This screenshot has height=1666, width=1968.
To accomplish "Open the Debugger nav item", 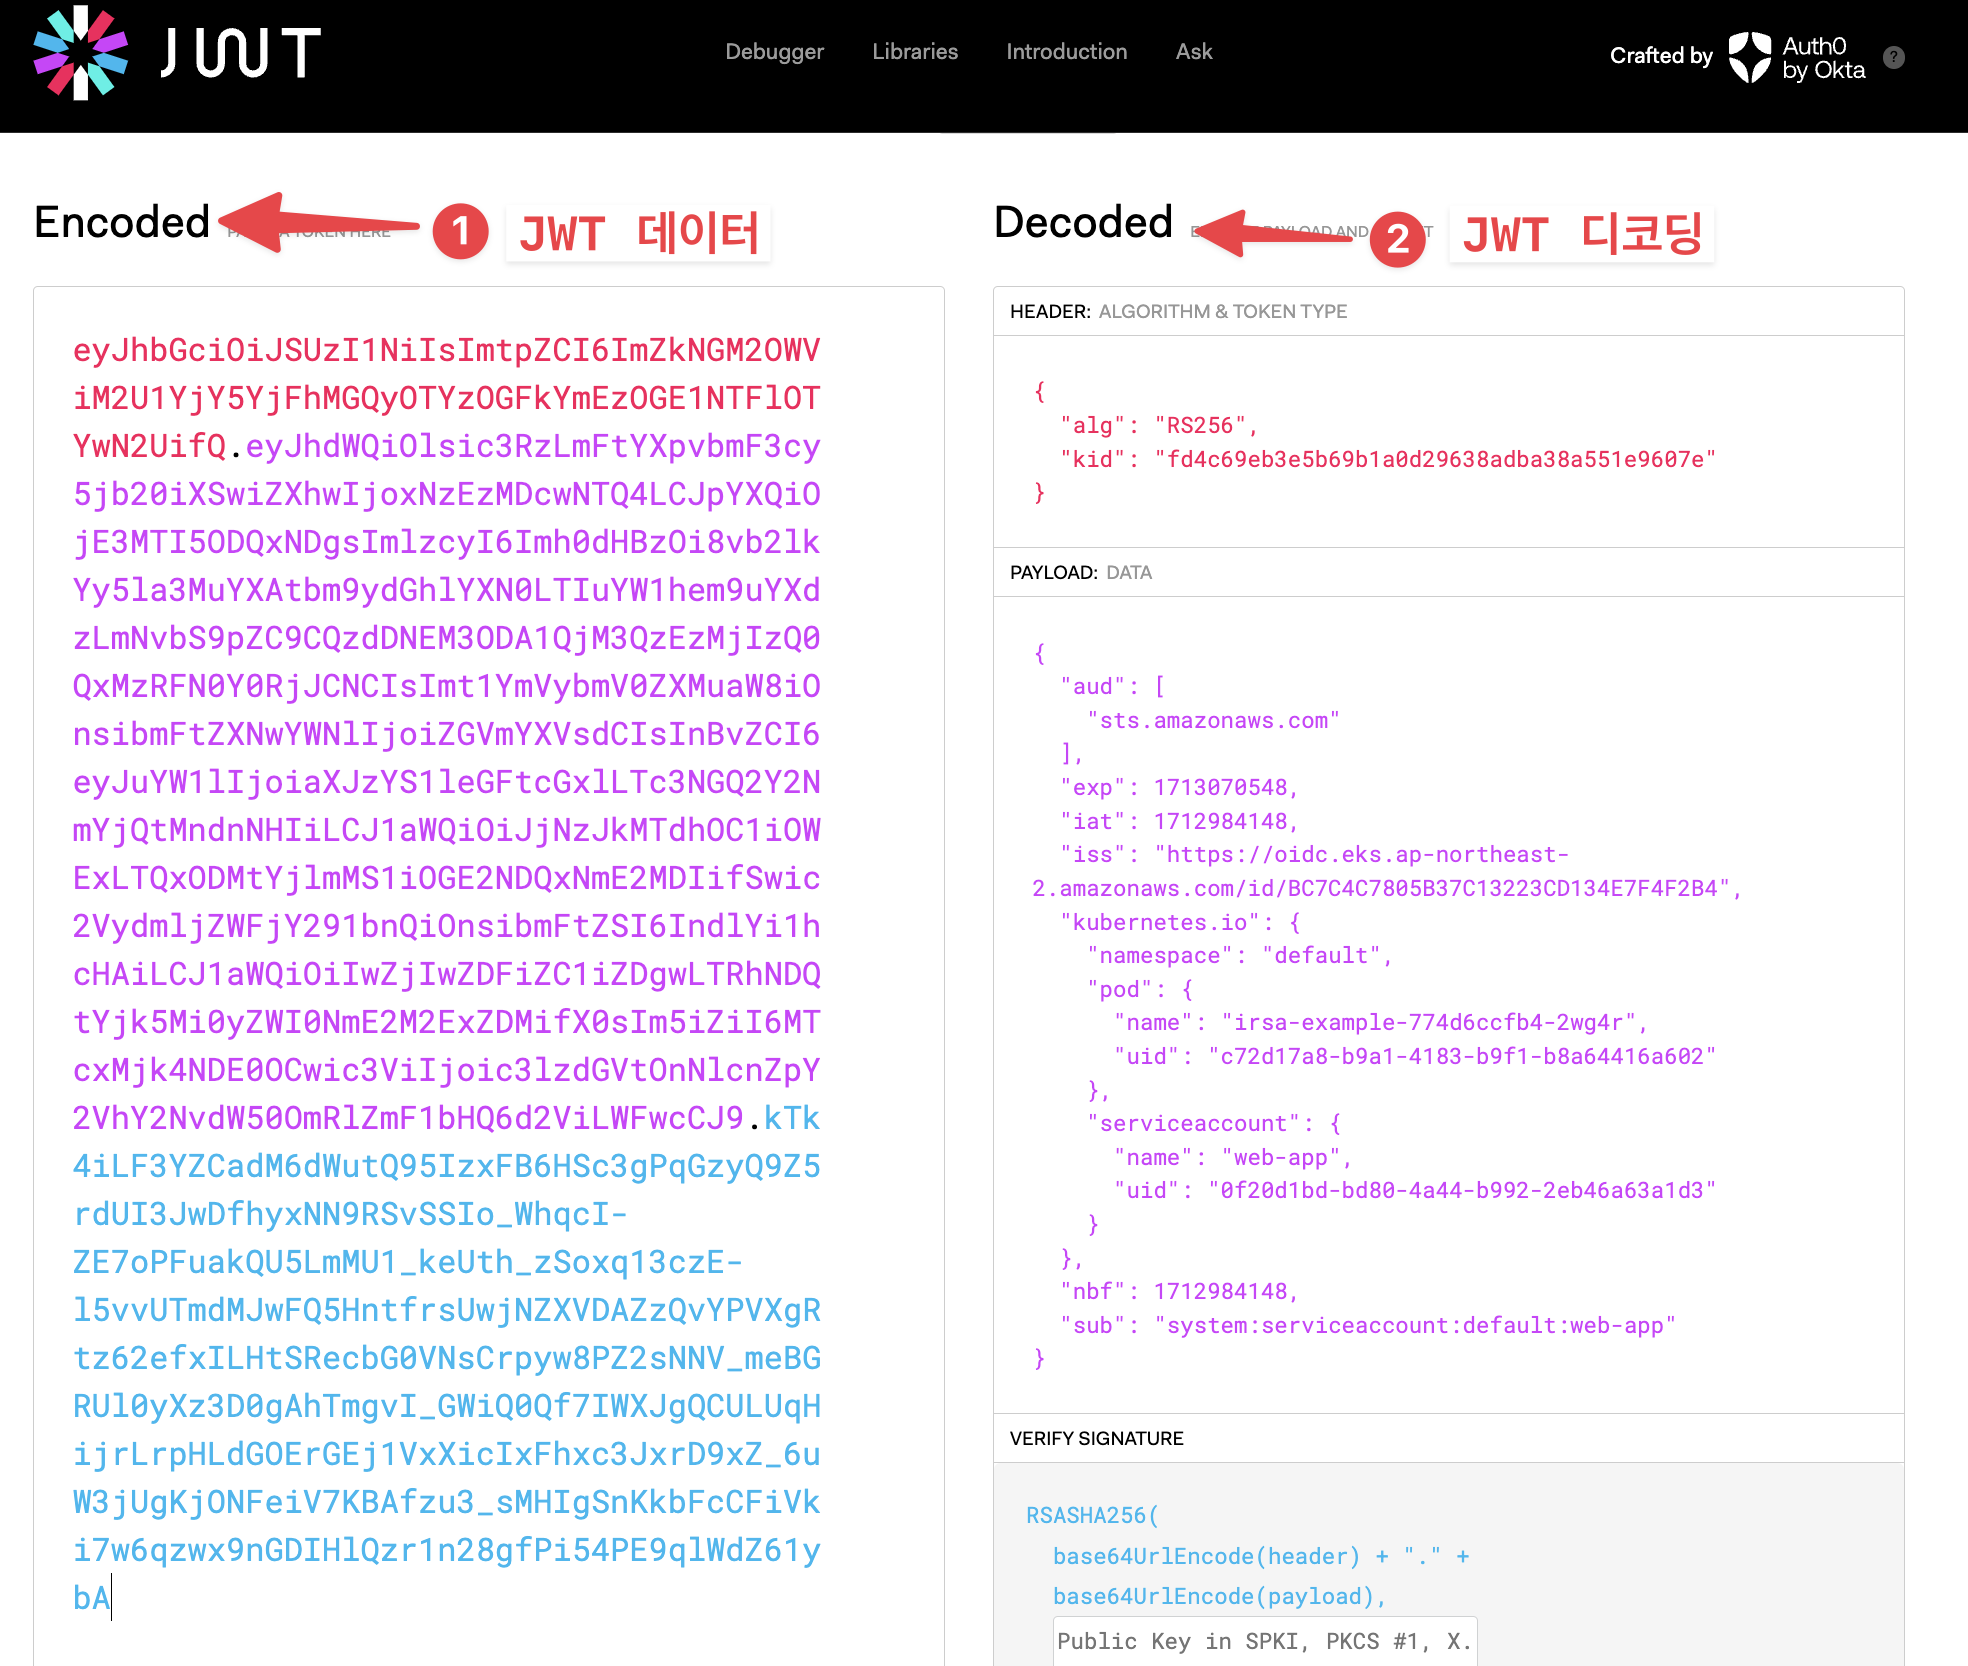I will (774, 52).
